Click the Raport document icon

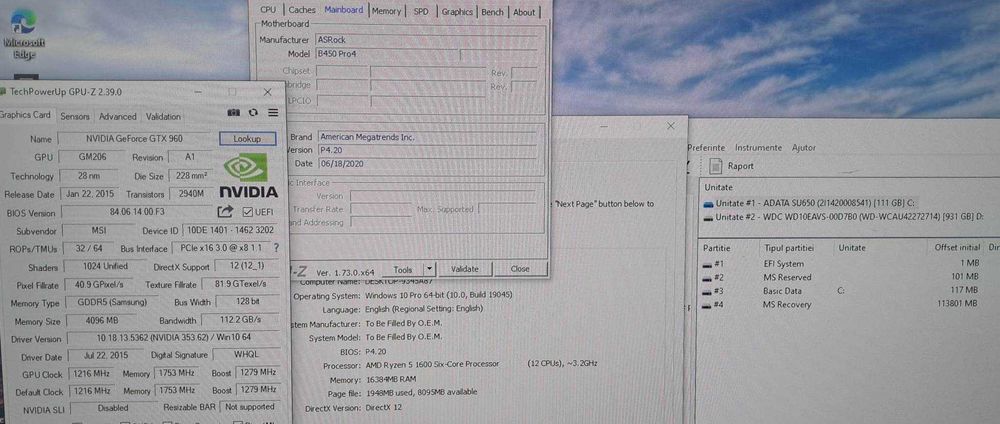(x=716, y=166)
